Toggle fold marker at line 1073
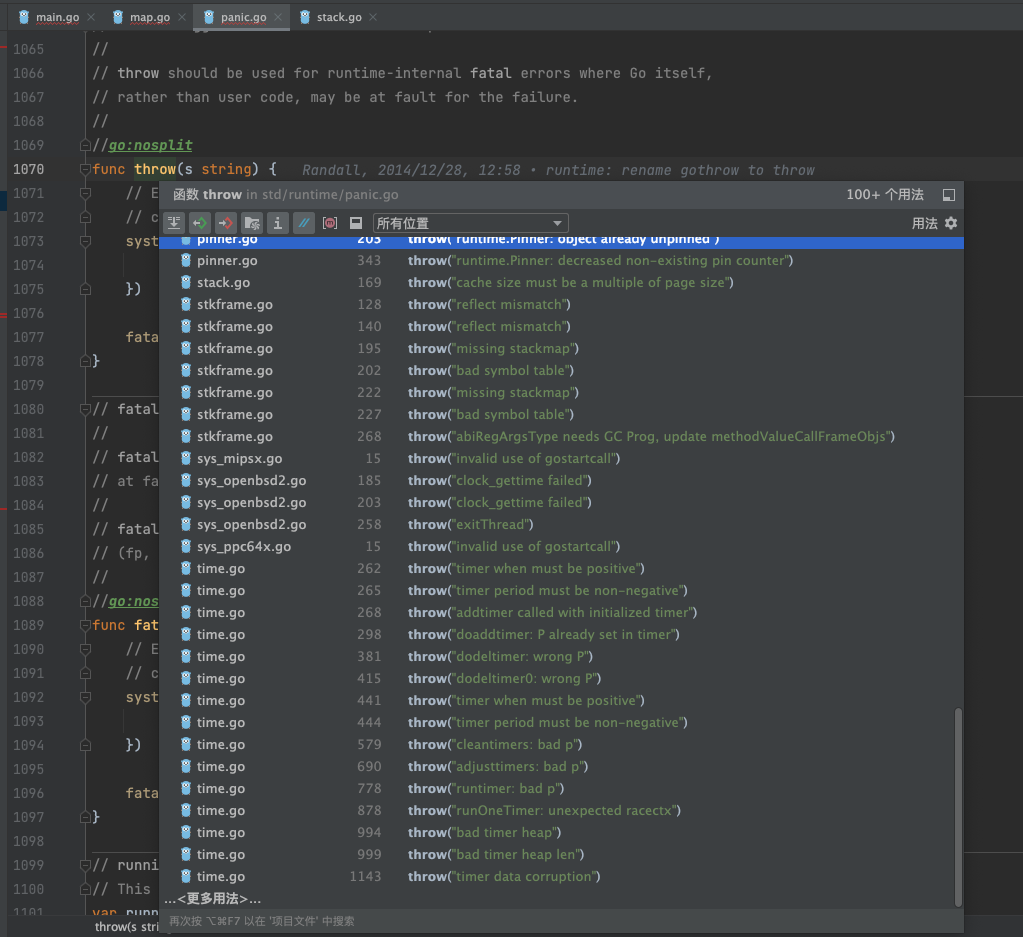Image resolution: width=1023 pixels, height=937 pixels. (85, 241)
